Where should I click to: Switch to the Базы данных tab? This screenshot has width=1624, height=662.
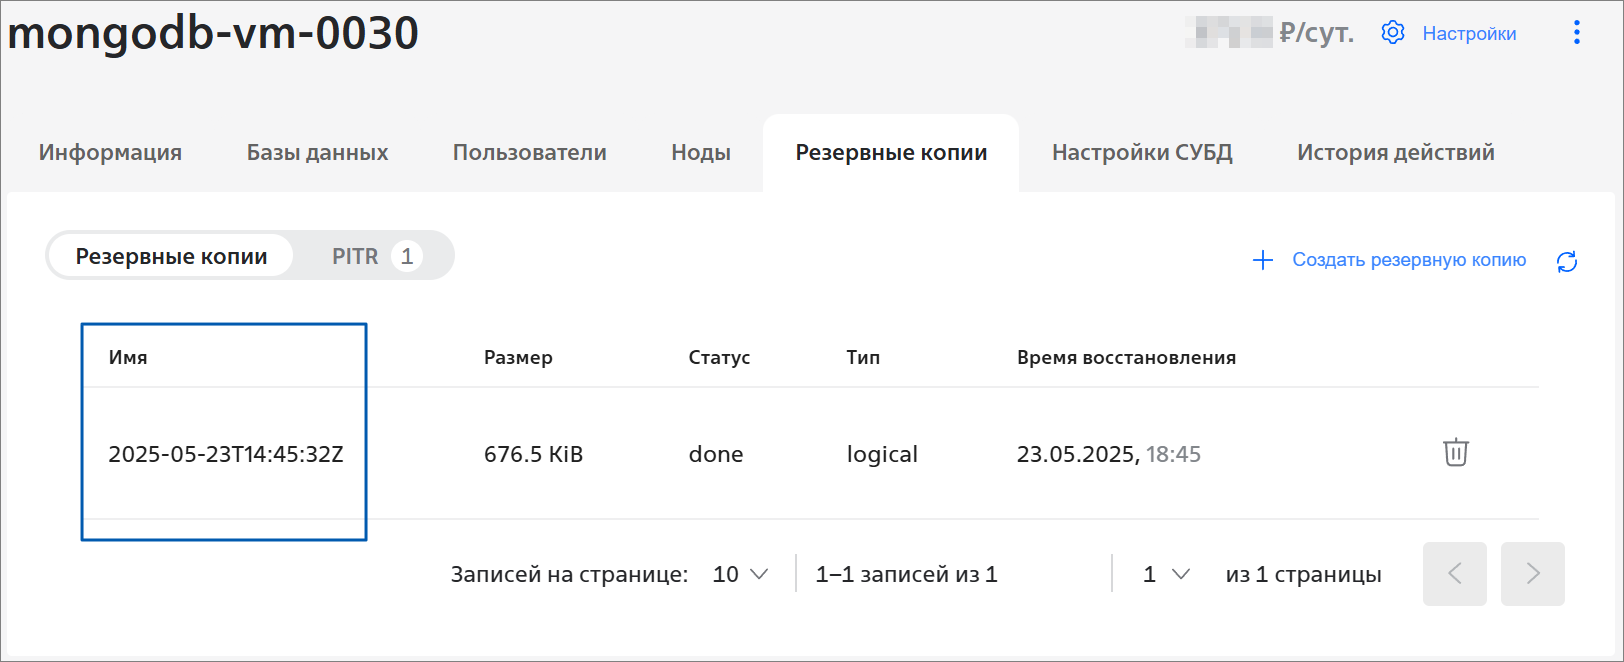317,153
